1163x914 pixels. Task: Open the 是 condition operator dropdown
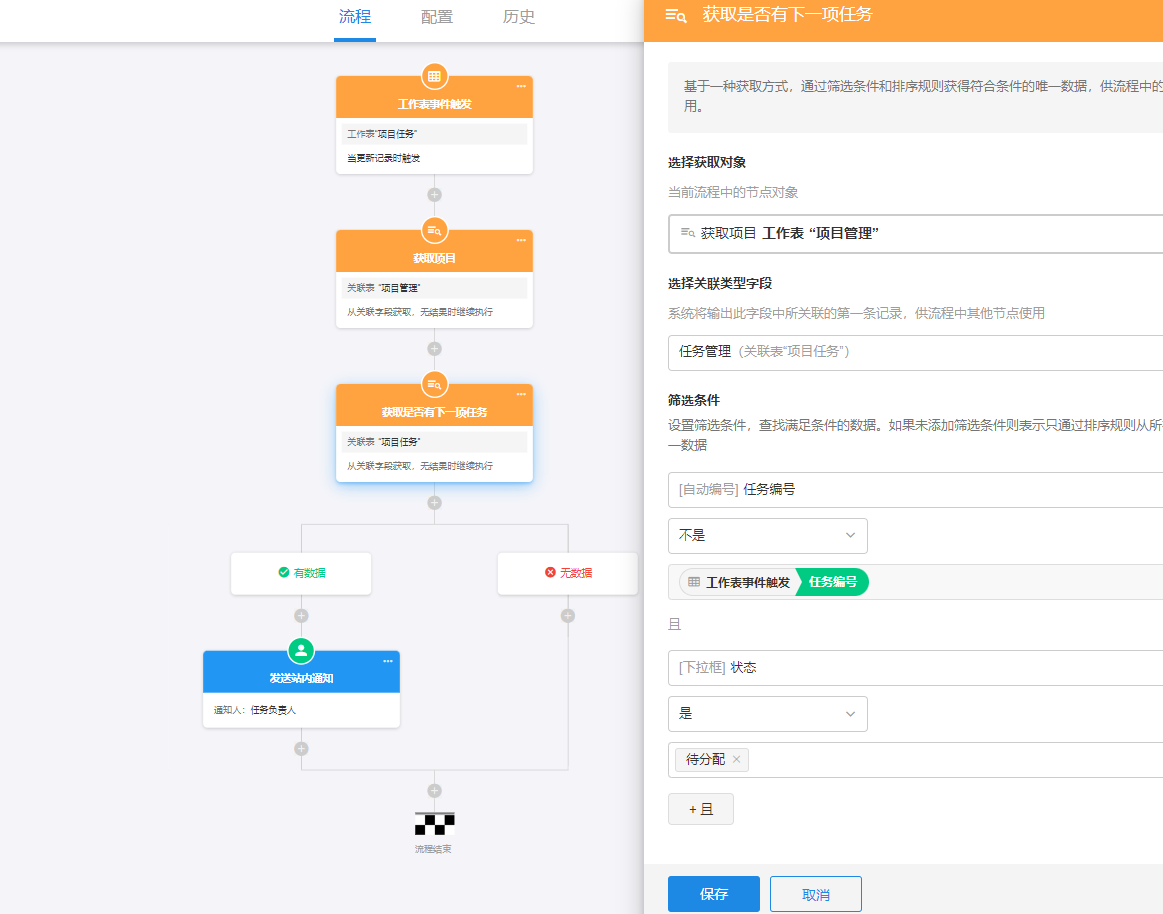pyautogui.click(x=767, y=714)
